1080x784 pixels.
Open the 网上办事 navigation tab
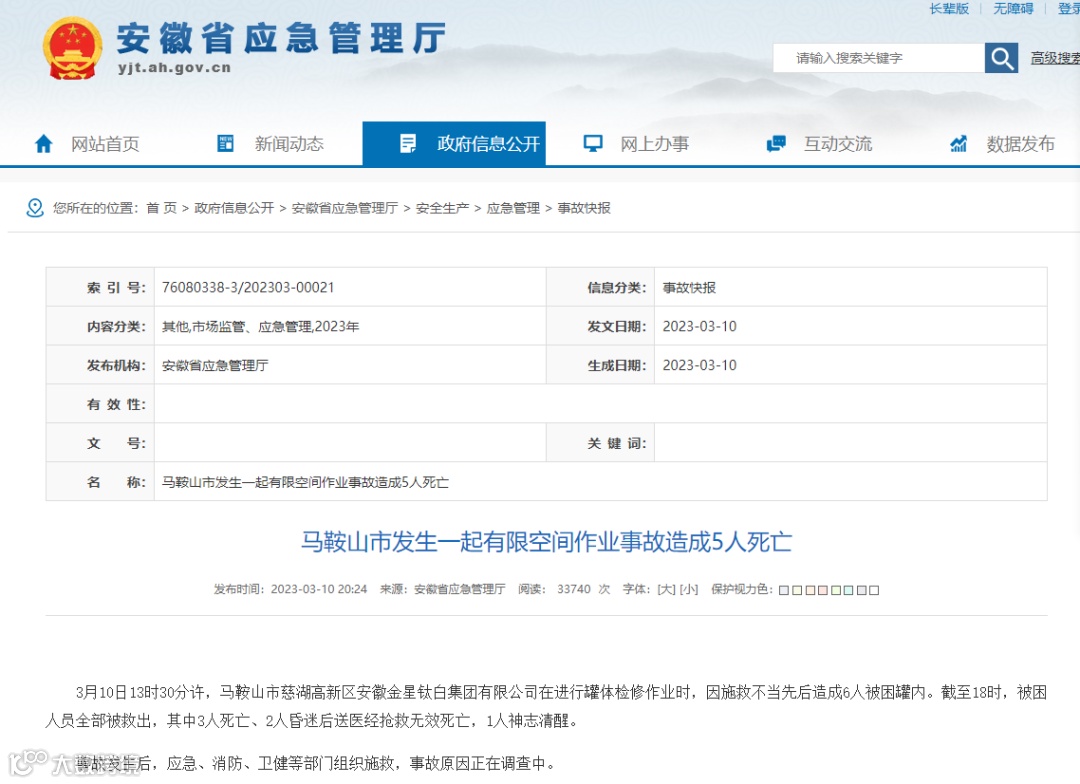pos(654,143)
